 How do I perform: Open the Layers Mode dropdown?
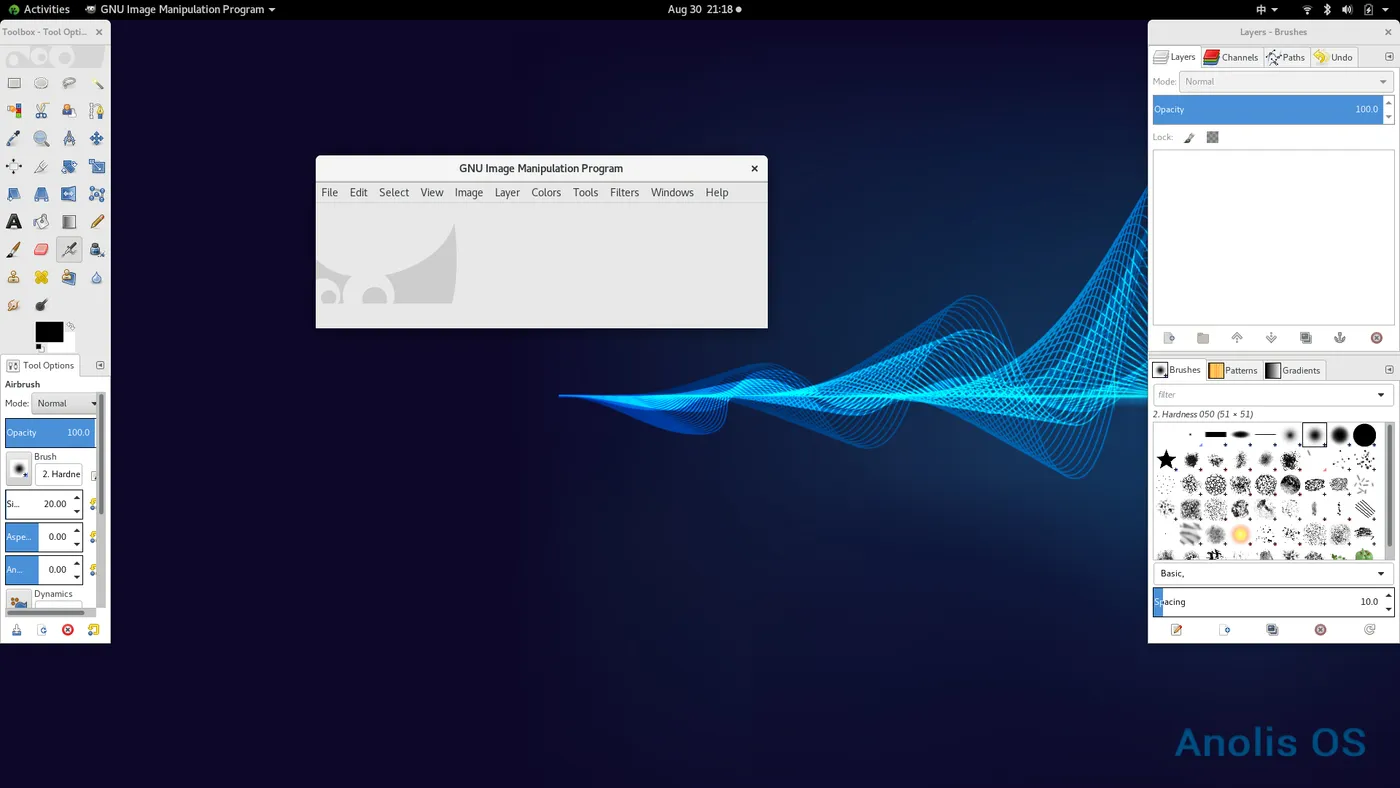(1286, 82)
